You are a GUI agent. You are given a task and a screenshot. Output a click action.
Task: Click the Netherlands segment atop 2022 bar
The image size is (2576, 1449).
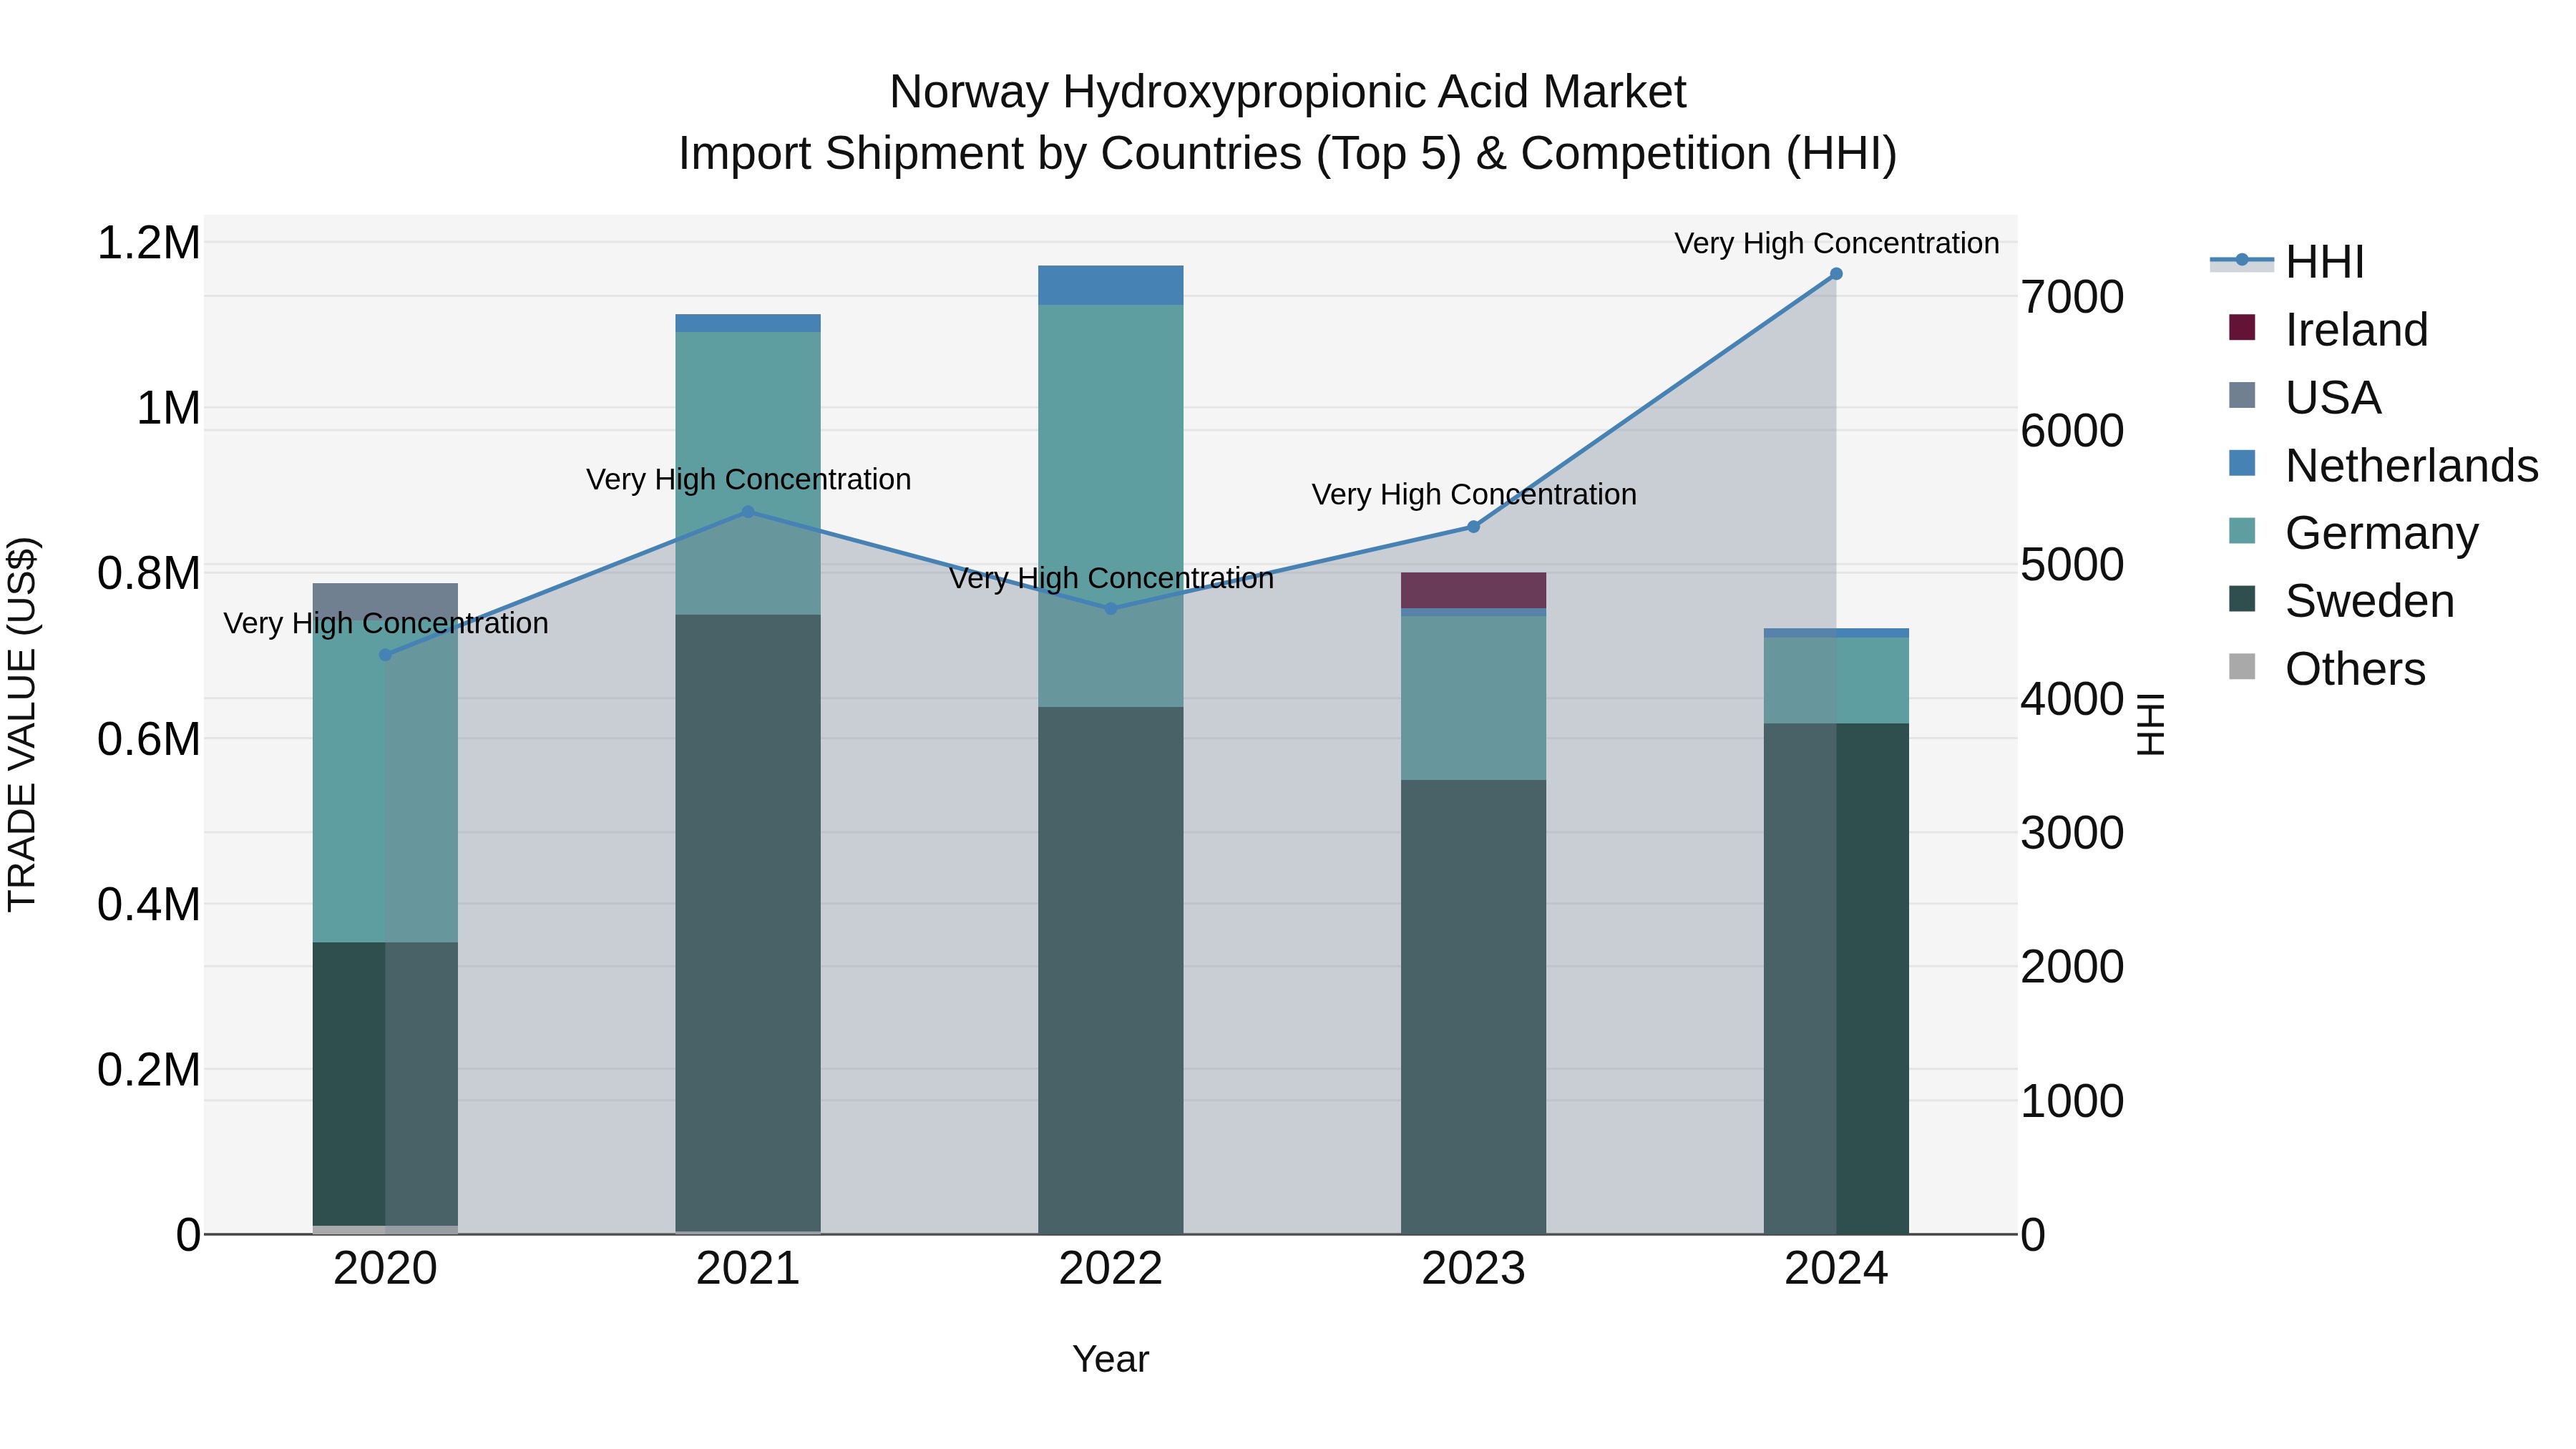click(x=1111, y=285)
